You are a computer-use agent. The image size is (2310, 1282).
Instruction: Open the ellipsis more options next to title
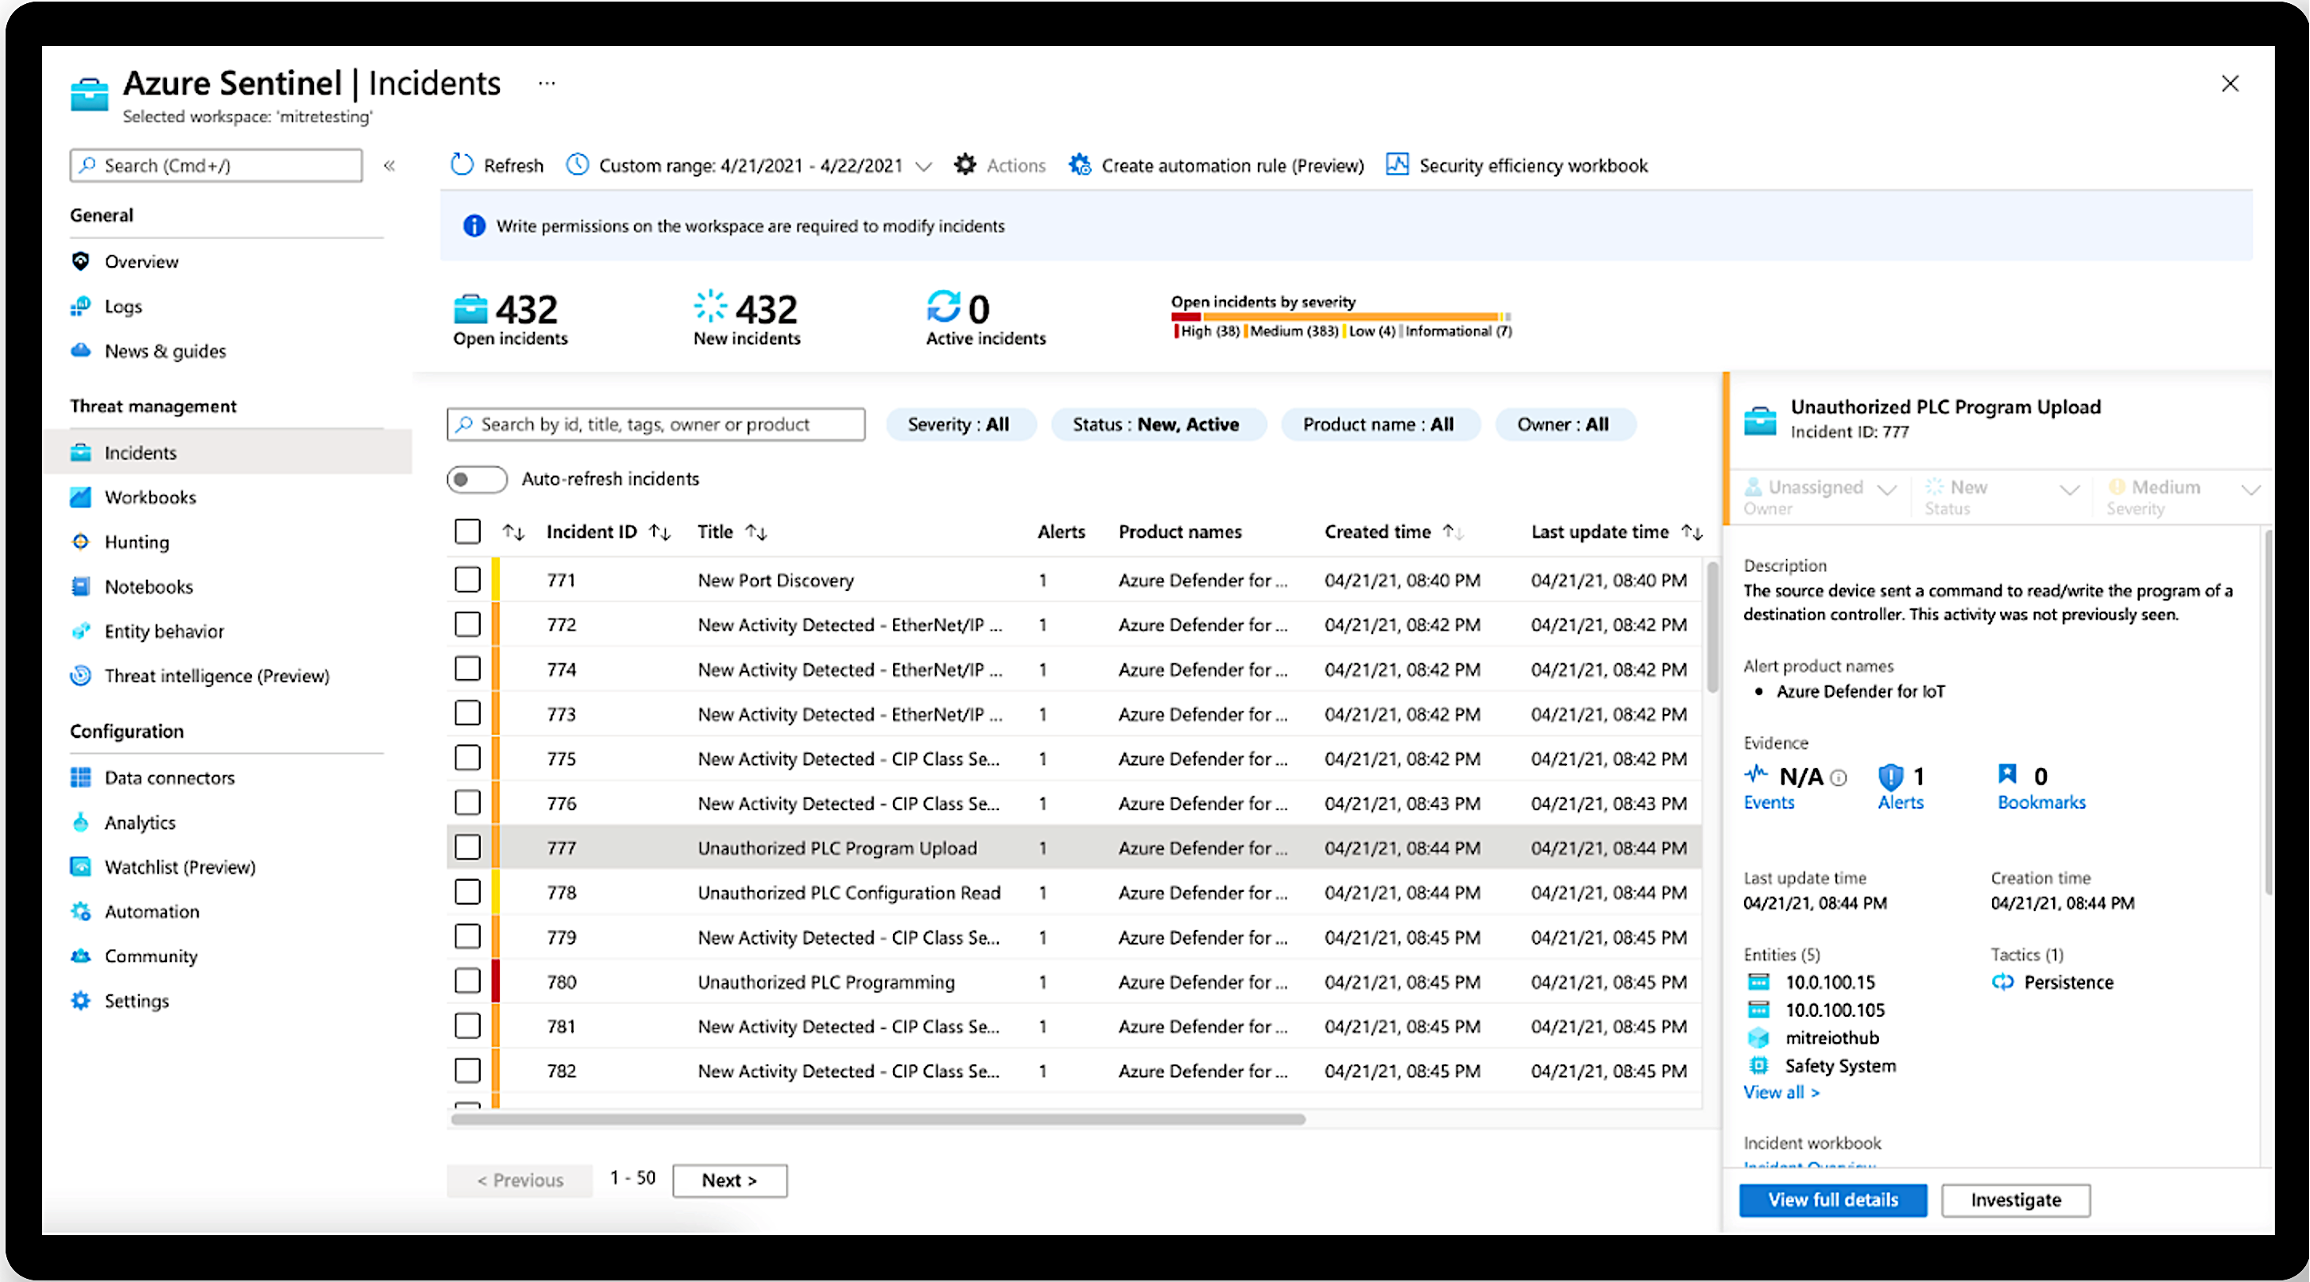click(546, 83)
